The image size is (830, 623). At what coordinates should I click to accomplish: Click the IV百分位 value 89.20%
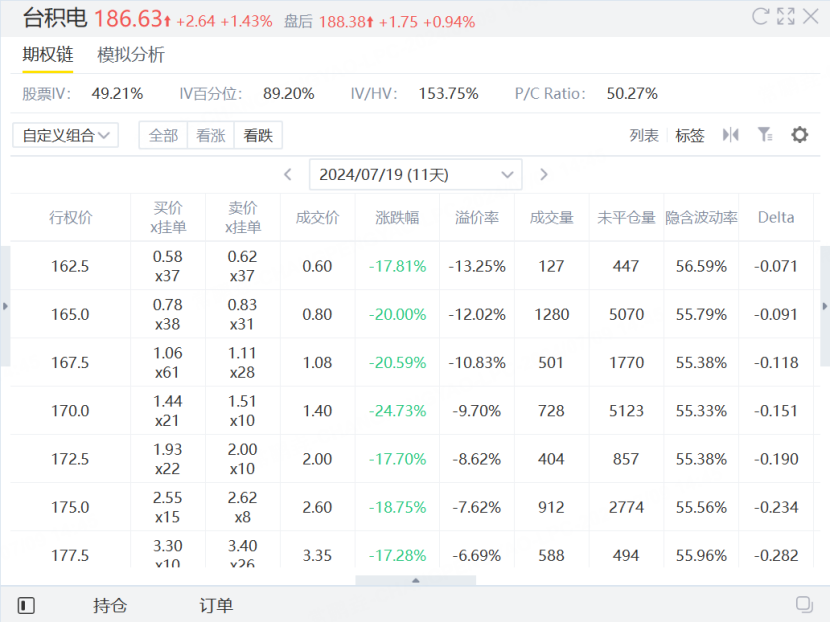[x=288, y=94]
